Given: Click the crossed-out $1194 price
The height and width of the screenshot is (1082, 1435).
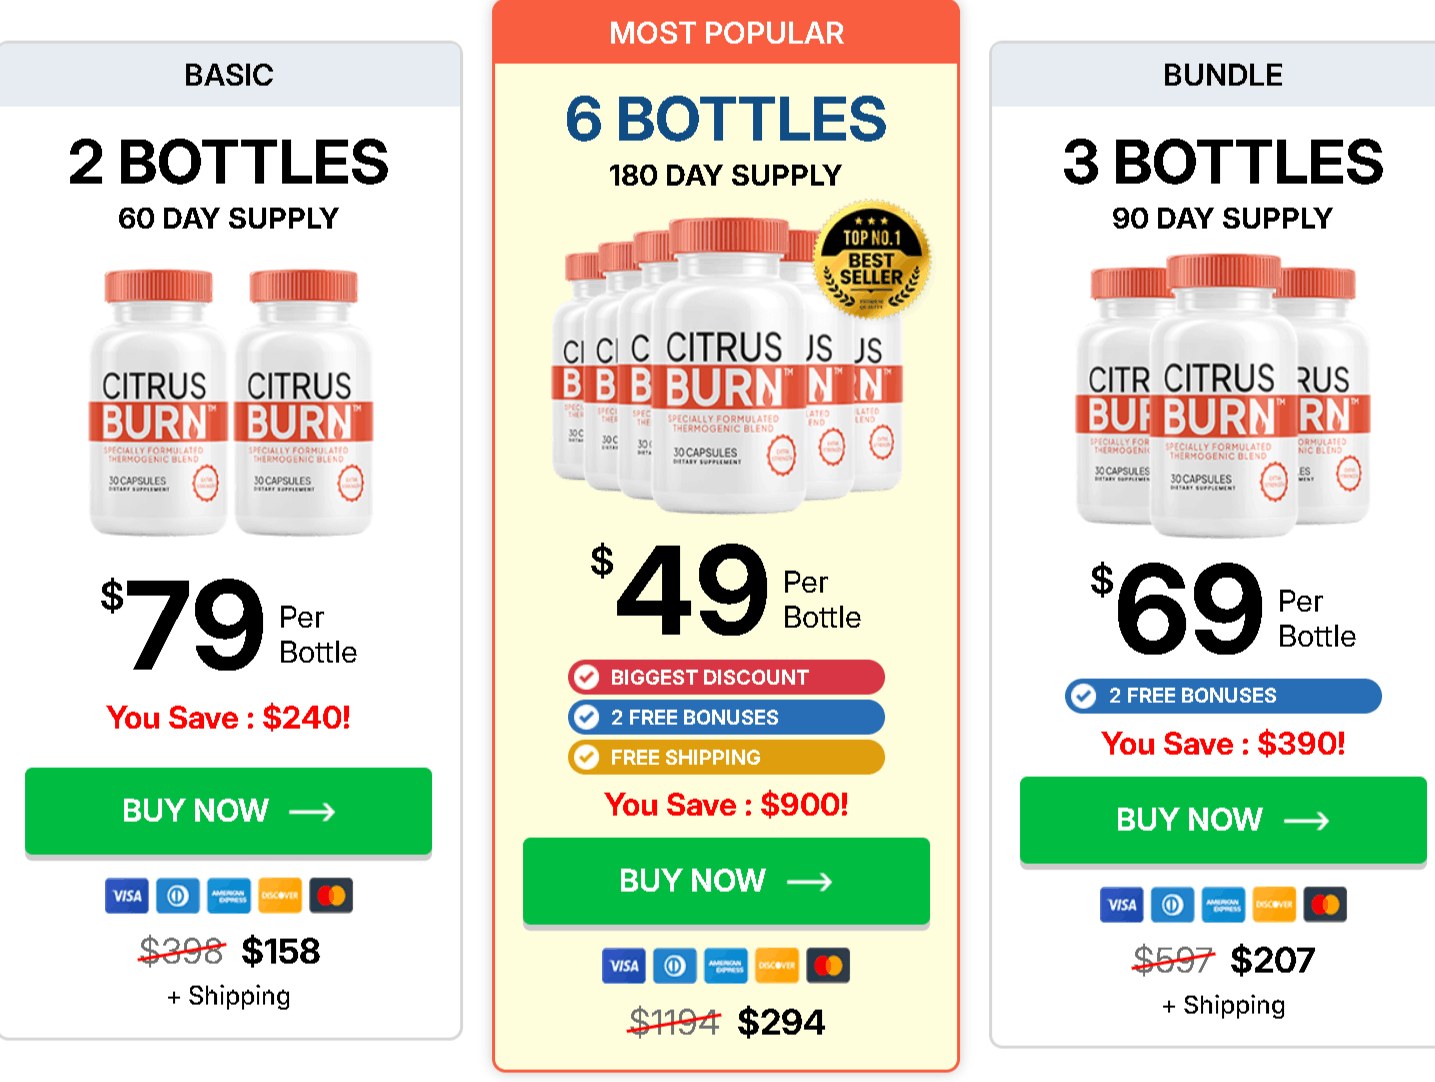Looking at the screenshot, I should [672, 1021].
